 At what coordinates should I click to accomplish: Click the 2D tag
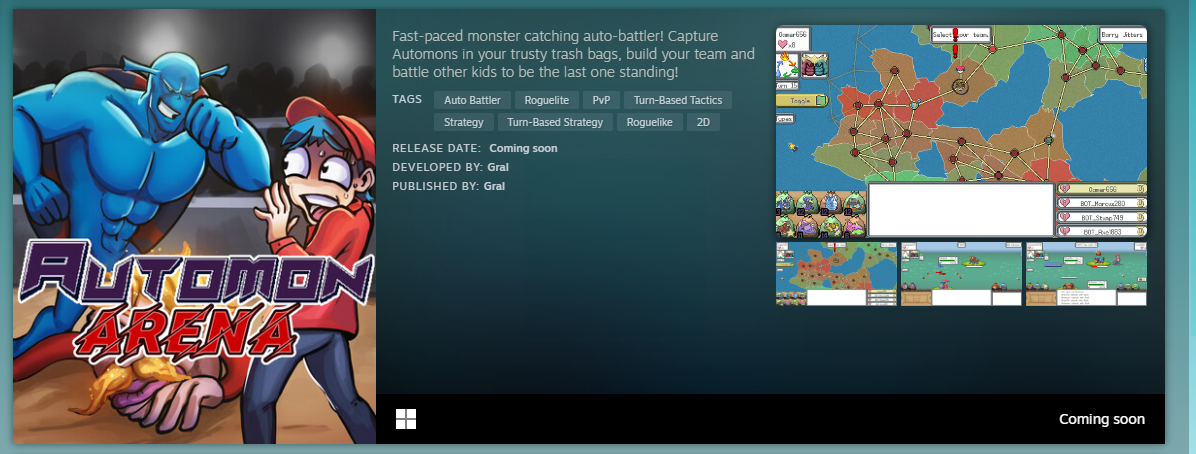pos(703,122)
